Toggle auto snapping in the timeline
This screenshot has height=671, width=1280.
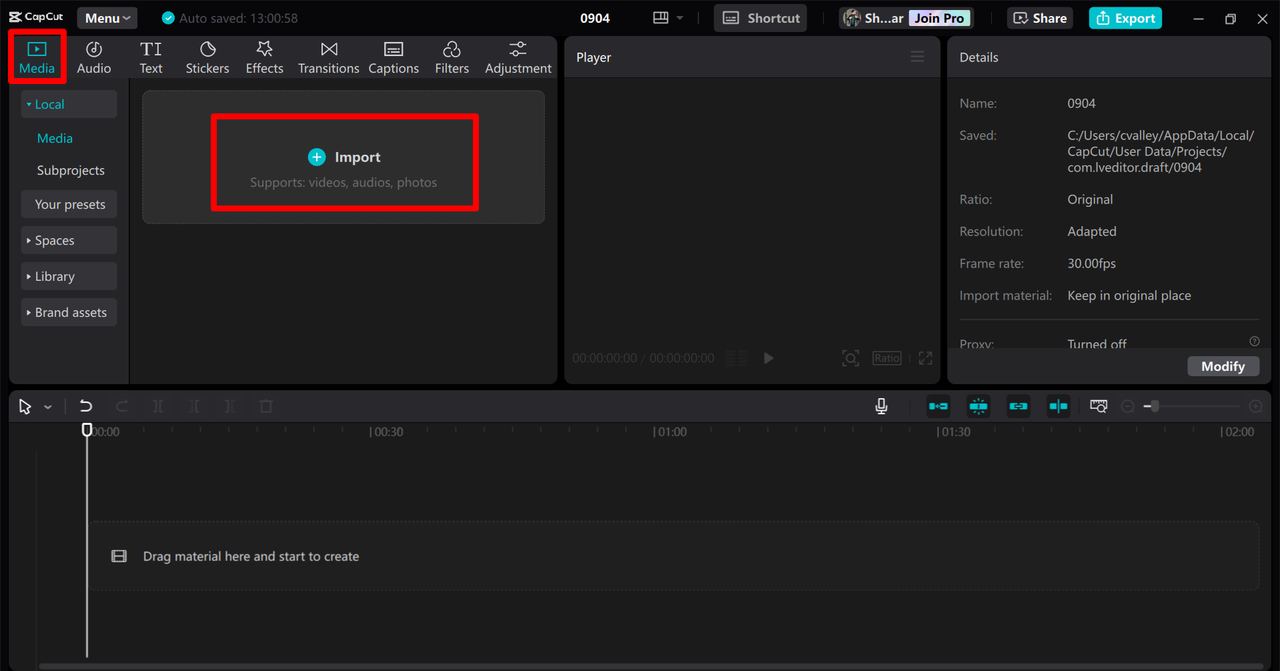tap(978, 406)
